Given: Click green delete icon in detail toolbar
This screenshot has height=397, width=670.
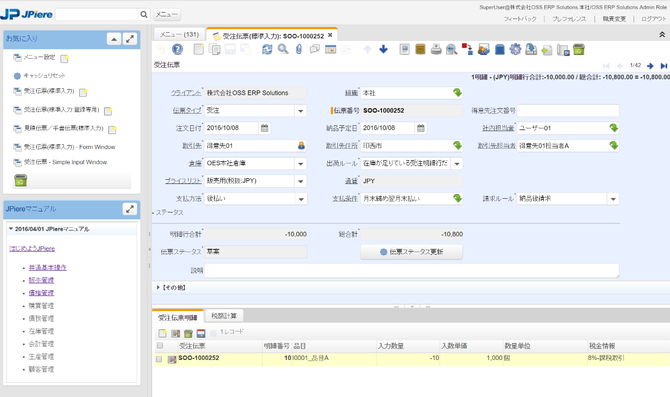Looking at the screenshot, I should (x=188, y=333).
